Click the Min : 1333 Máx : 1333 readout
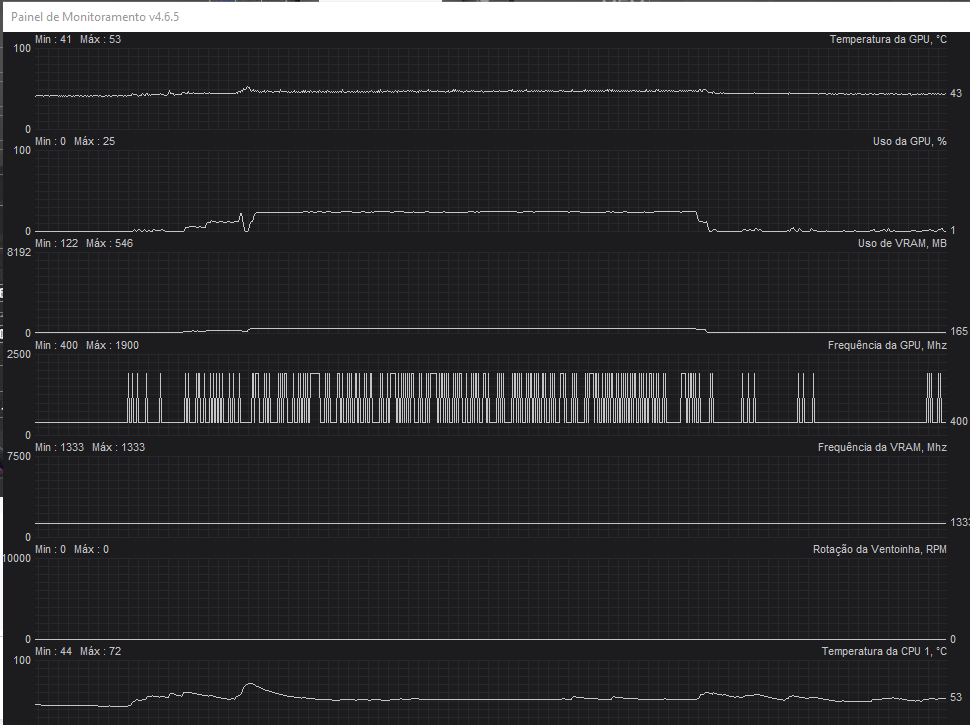970x725 pixels. pyautogui.click(x=90, y=447)
